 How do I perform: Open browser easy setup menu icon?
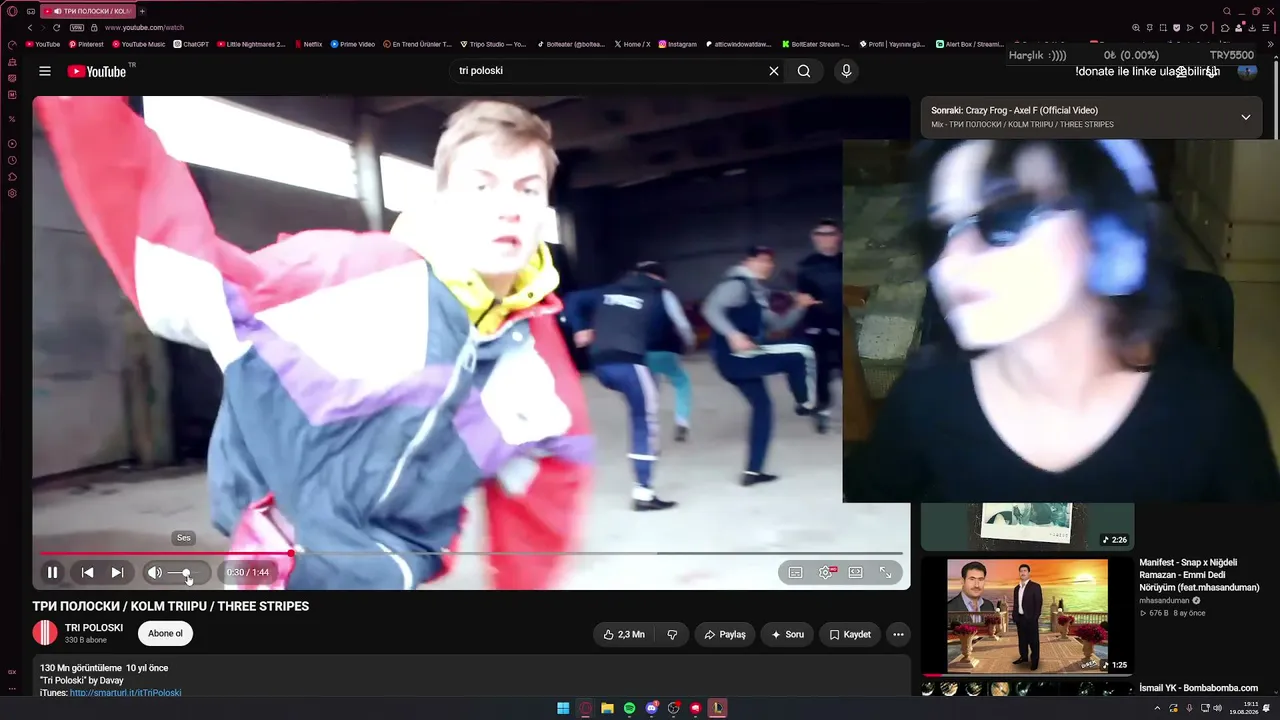tap(1265, 28)
